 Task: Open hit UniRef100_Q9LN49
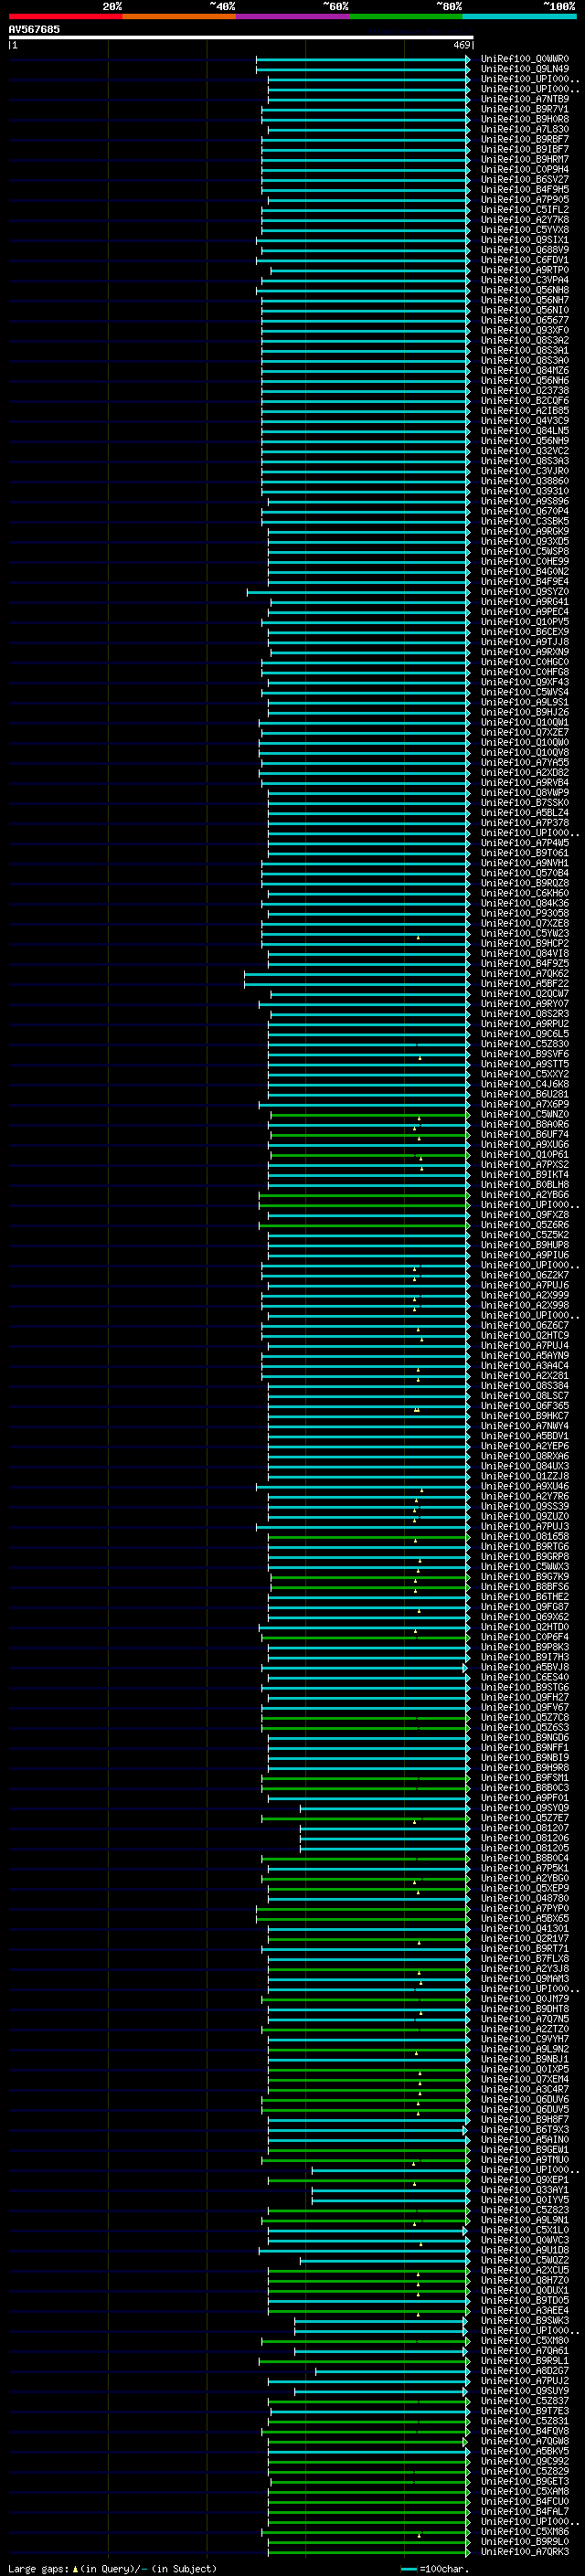(x=524, y=69)
